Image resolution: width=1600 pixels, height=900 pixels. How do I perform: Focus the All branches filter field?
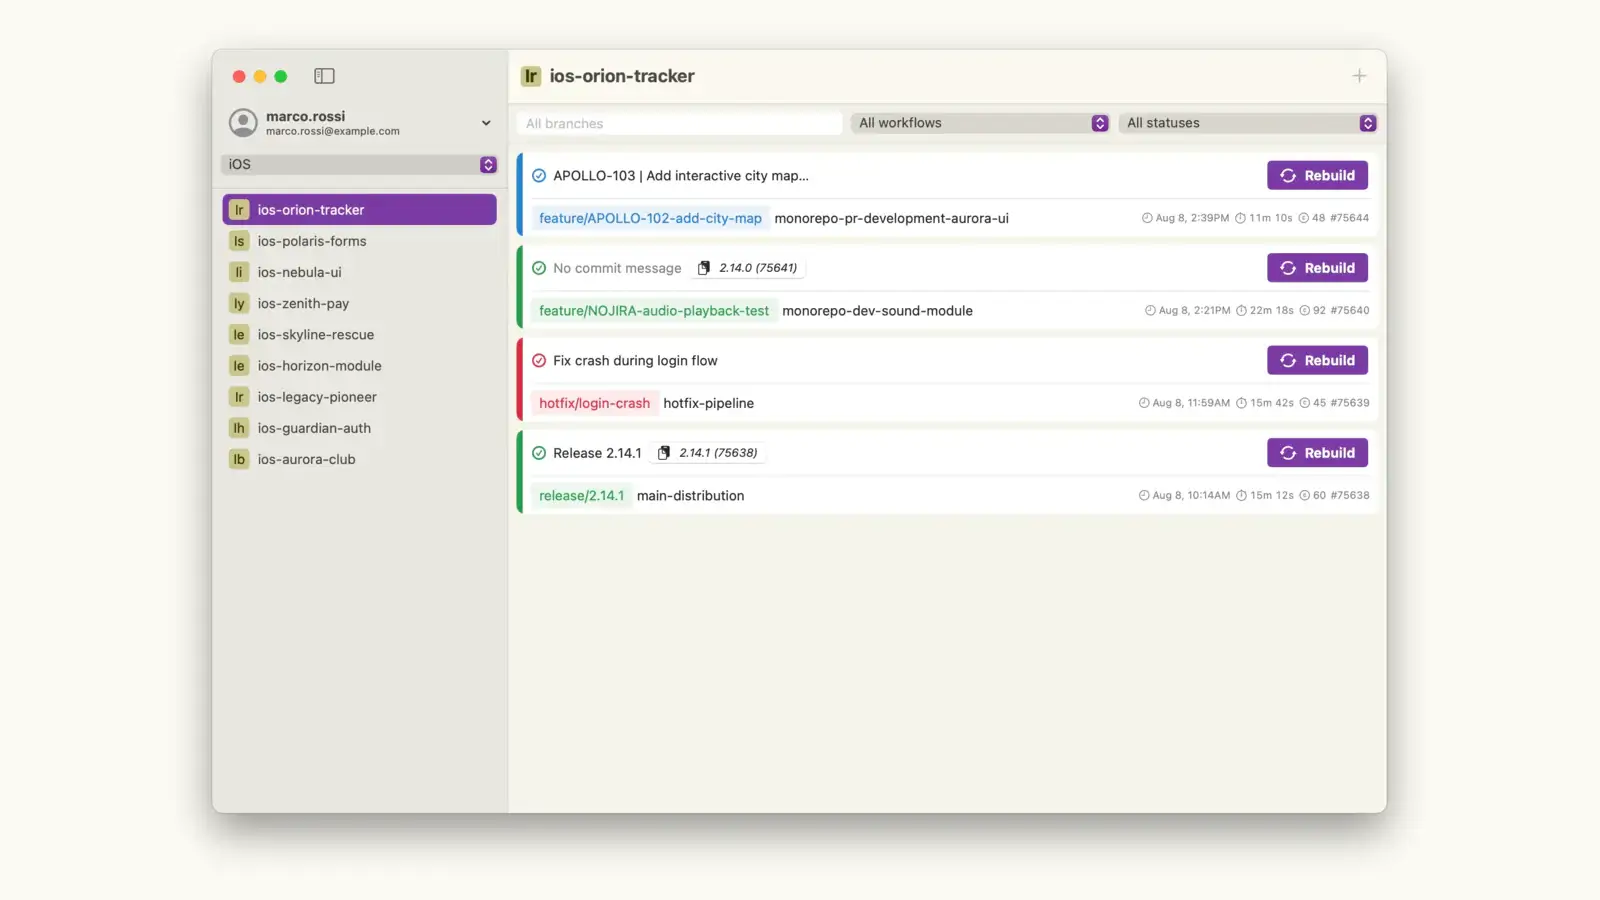tap(679, 123)
